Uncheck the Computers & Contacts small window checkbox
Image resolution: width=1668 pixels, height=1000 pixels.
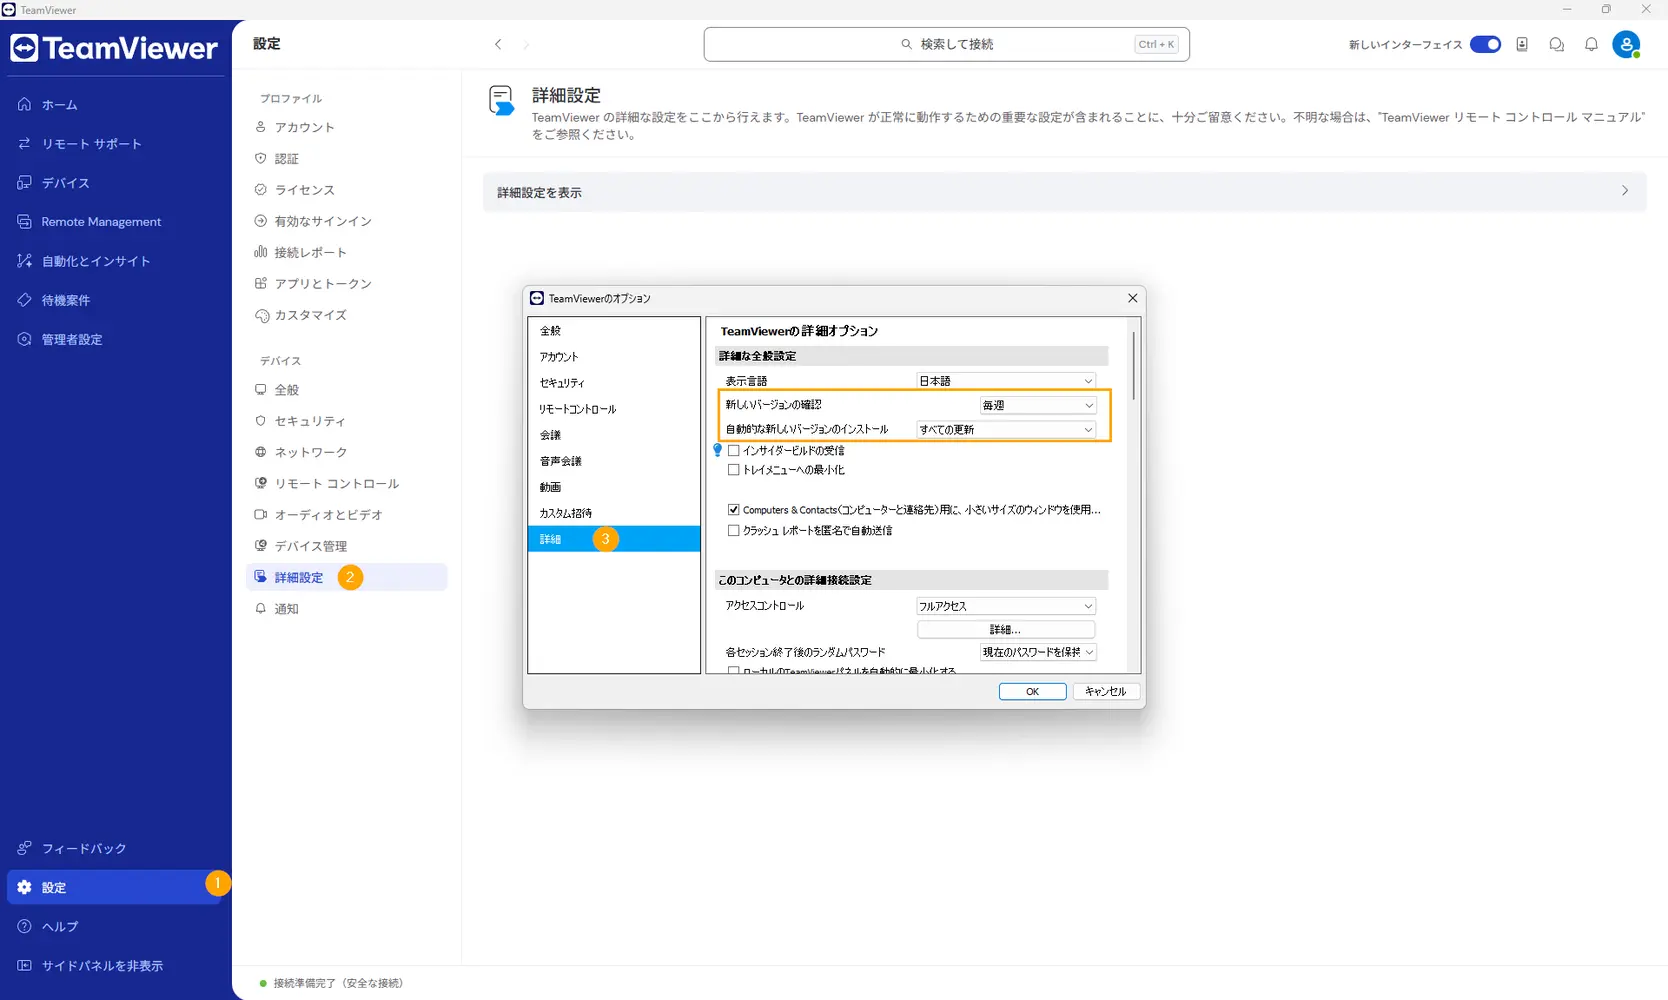pyautogui.click(x=734, y=509)
